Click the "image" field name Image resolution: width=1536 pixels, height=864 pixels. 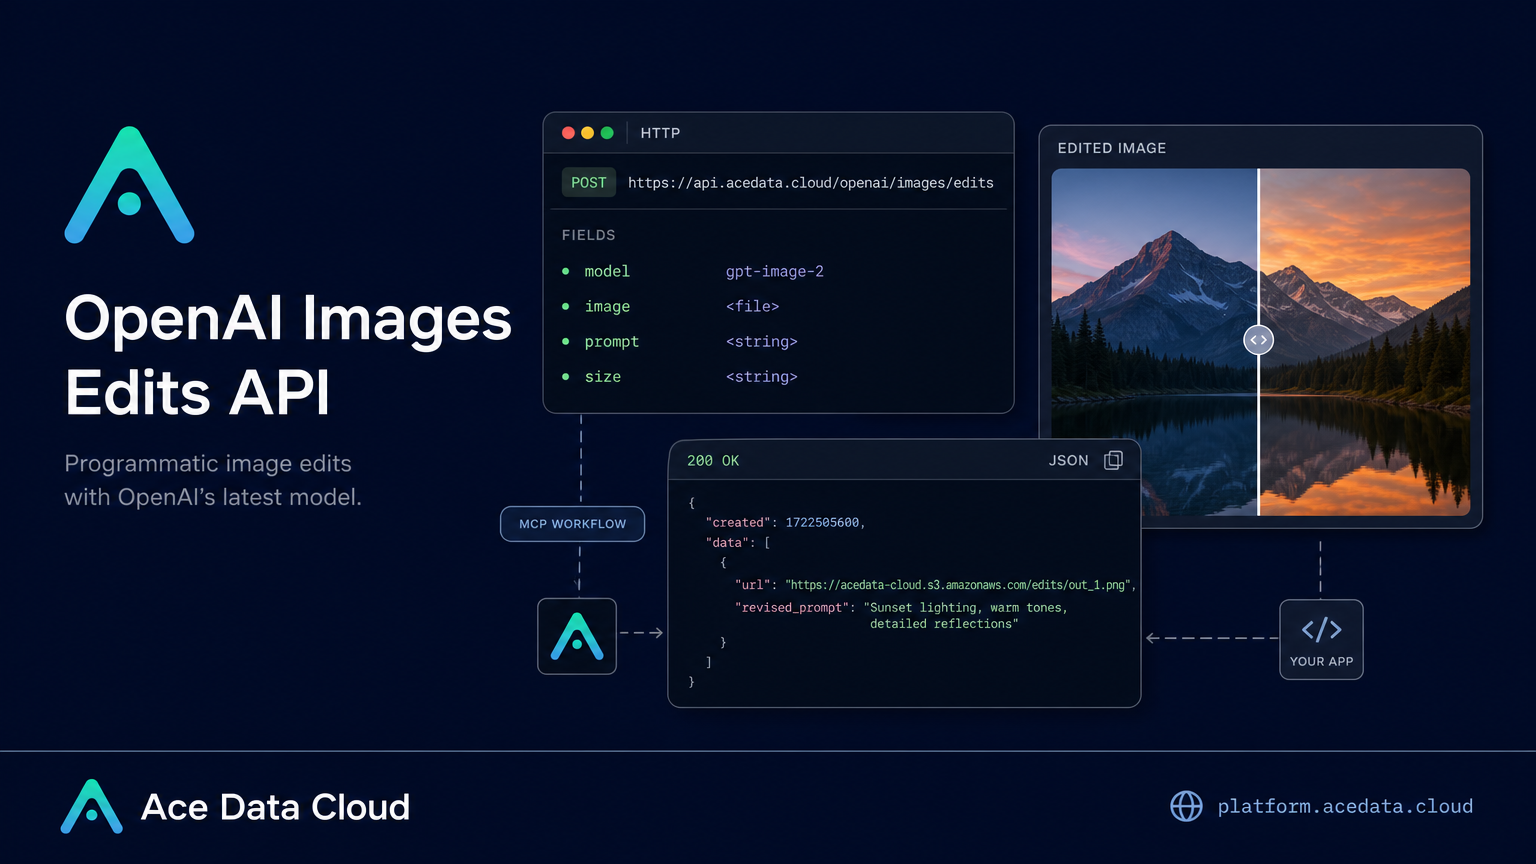607,306
